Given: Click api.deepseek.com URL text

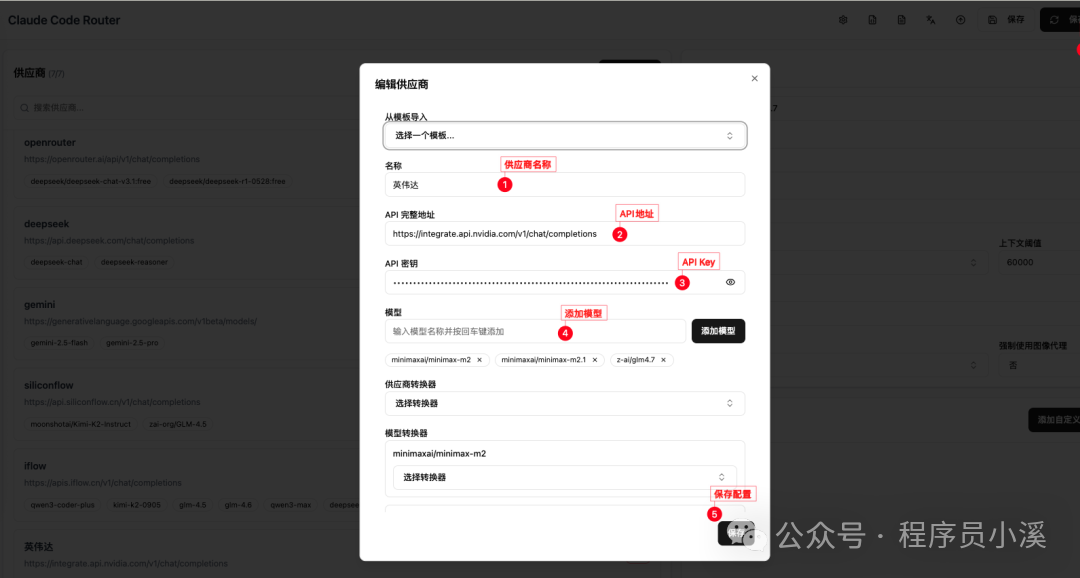Looking at the screenshot, I should tap(109, 240).
